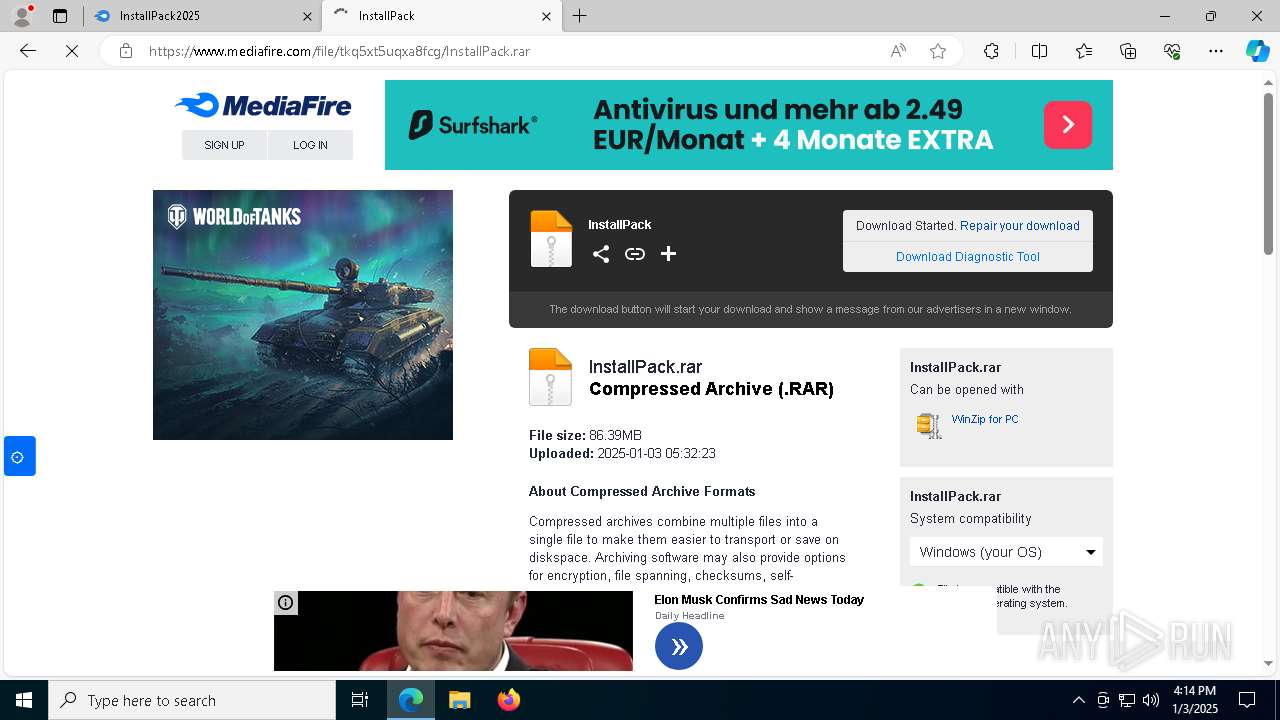Click the read aloud icon in address bar
This screenshot has height=720, width=1280.
(898, 51)
